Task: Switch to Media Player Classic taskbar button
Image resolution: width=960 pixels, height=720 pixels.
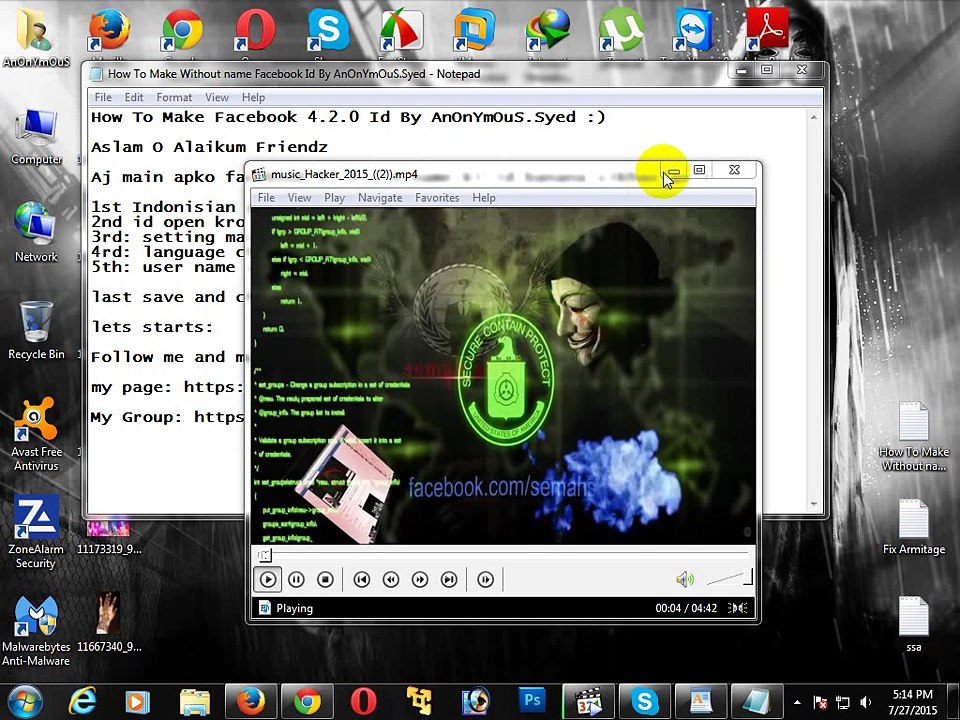Action: pyautogui.click(x=588, y=702)
